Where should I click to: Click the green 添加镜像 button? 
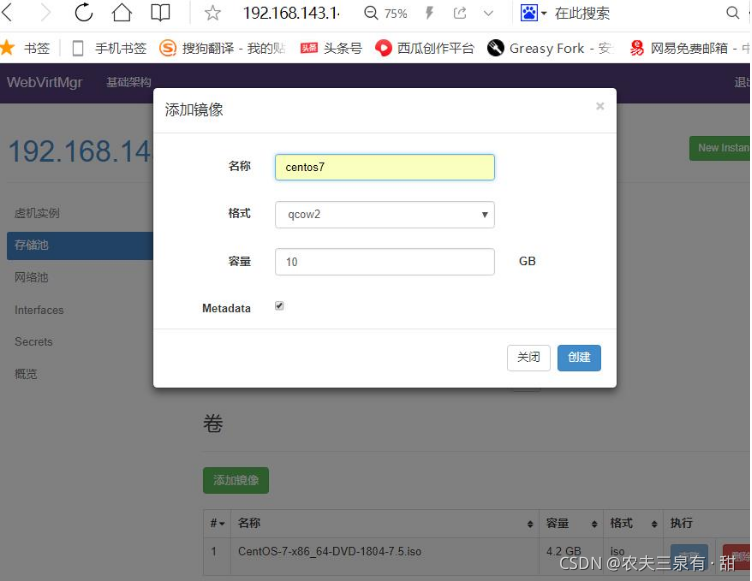click(236, 480)
